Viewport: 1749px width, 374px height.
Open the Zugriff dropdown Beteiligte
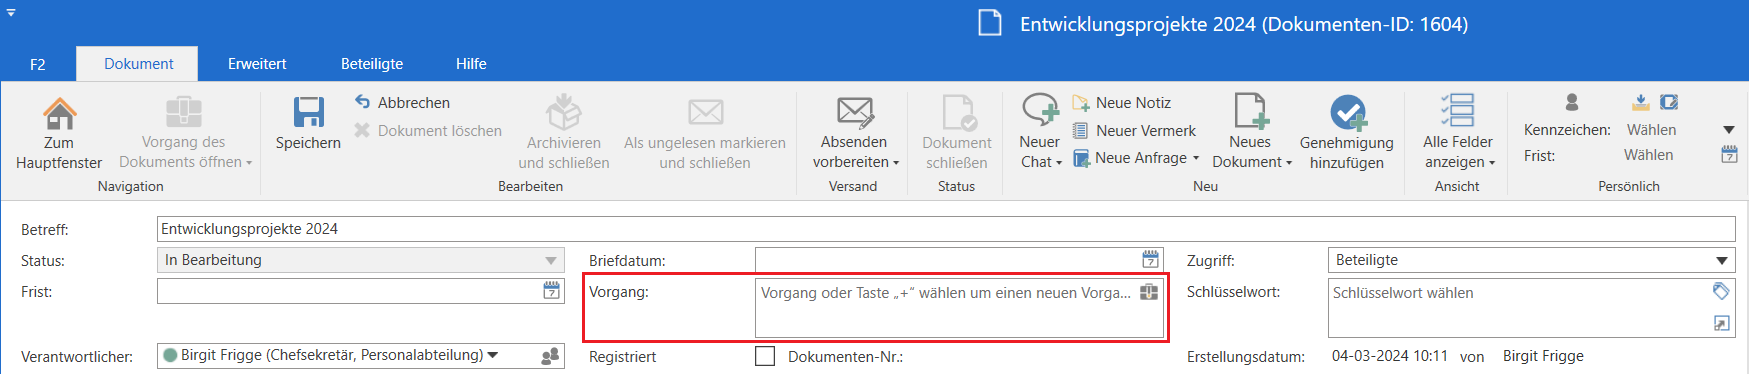1722,260
